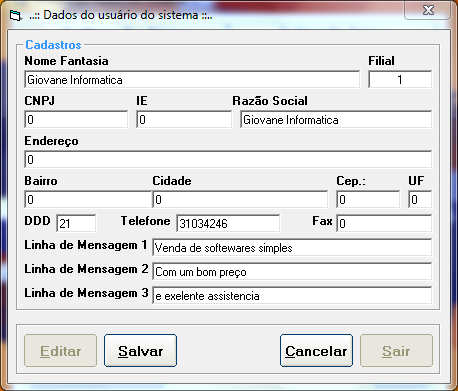The height and width of the screenshot is (391, 458).
Task: Click the Linha de Mensagem 2 label
Action: click(86, 269)
